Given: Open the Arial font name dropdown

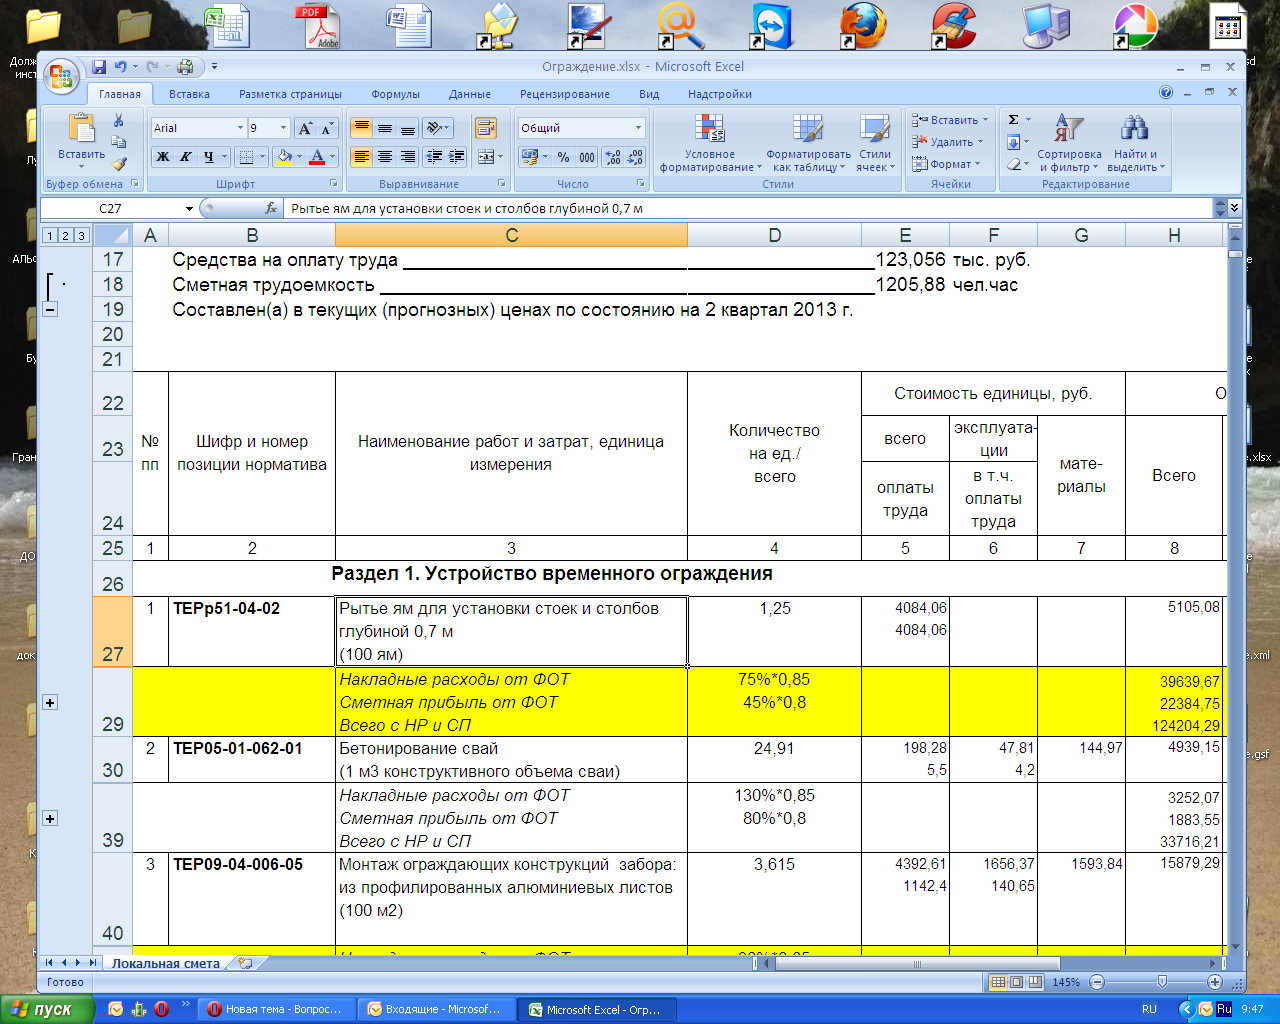Looking at the screenshot, I should pos(240,128).
